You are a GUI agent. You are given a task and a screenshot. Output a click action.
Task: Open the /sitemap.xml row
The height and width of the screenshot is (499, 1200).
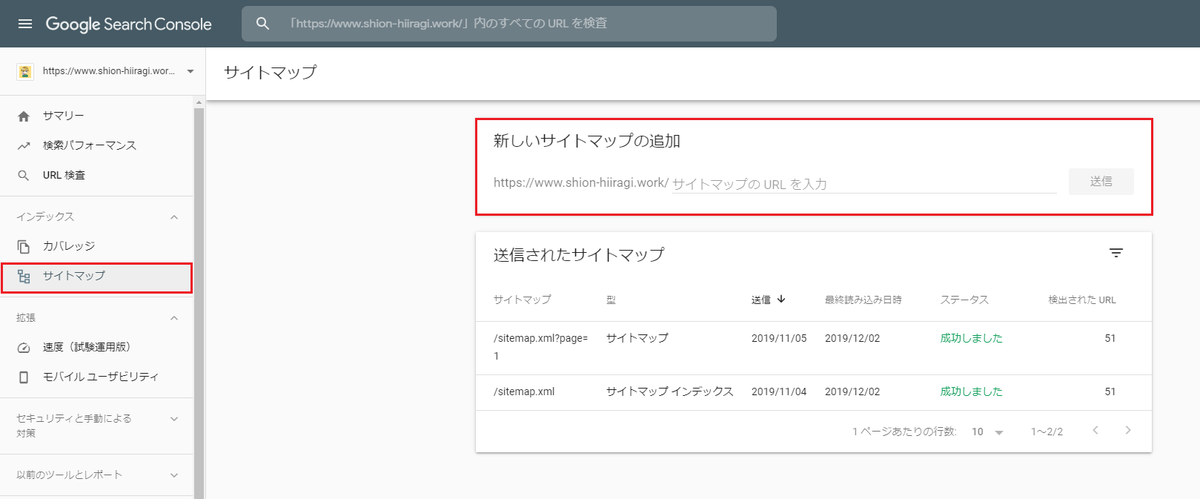813,391
